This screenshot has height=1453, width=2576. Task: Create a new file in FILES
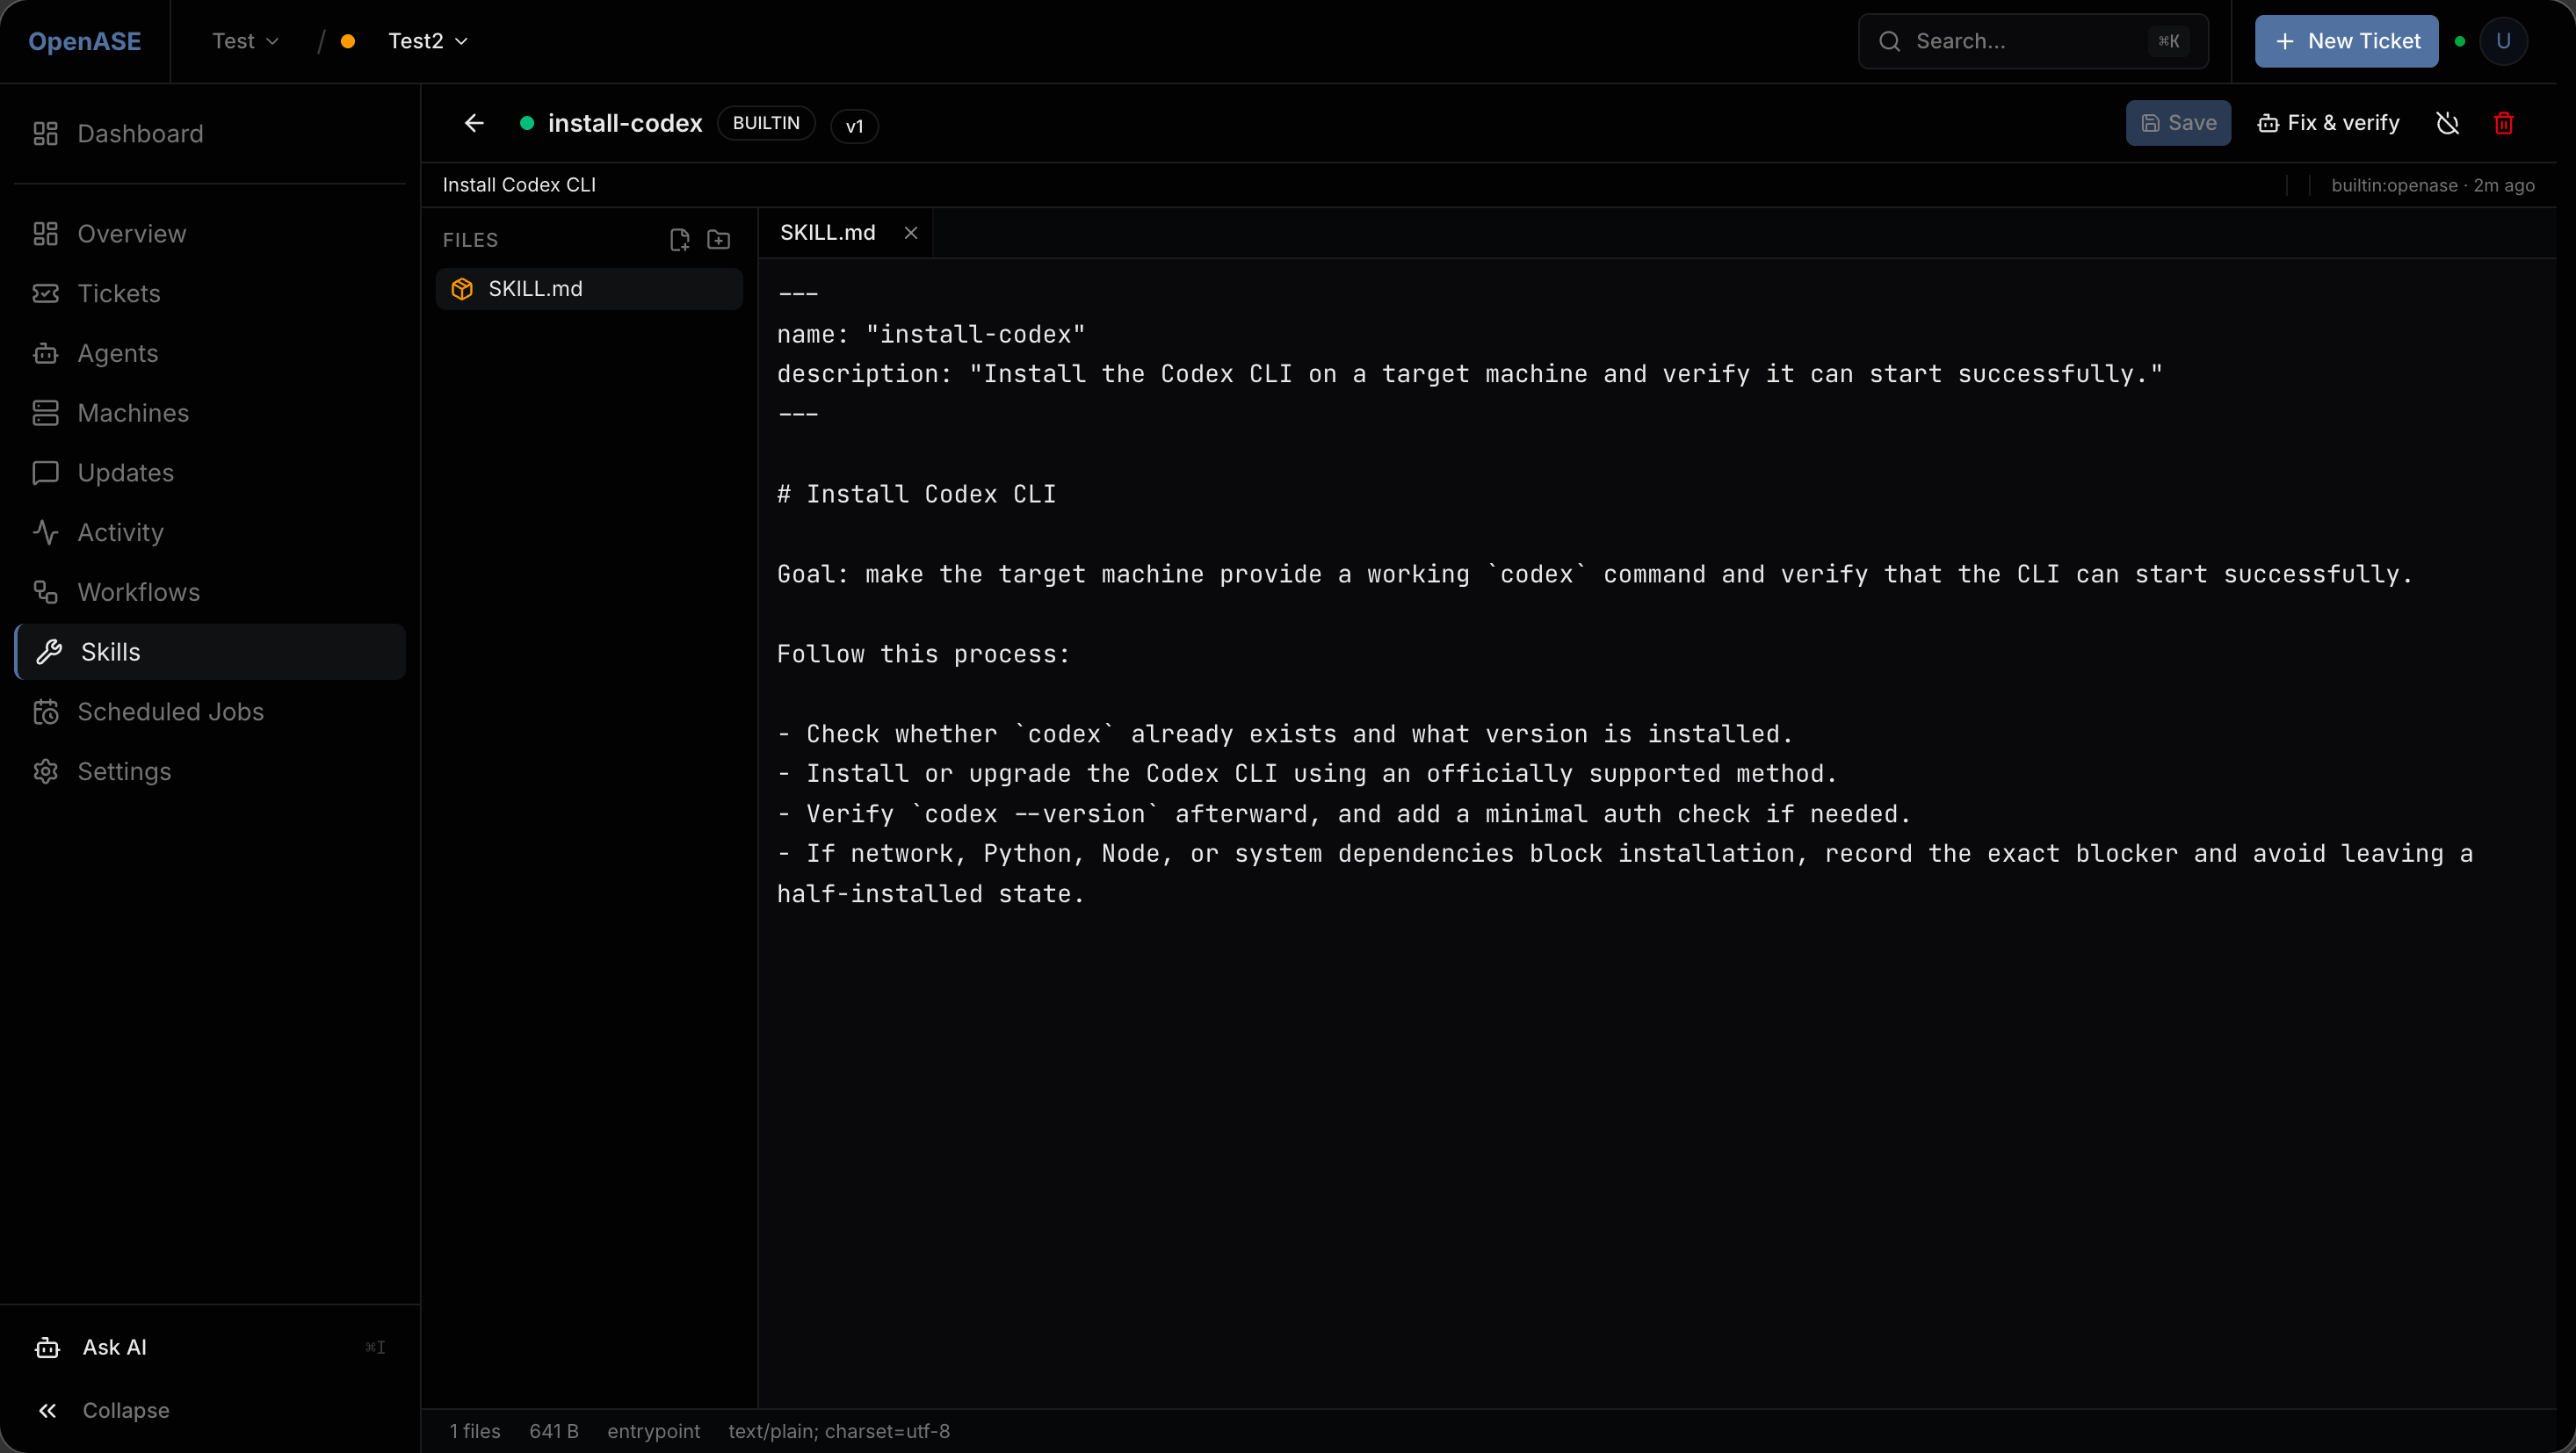(680, 240)
